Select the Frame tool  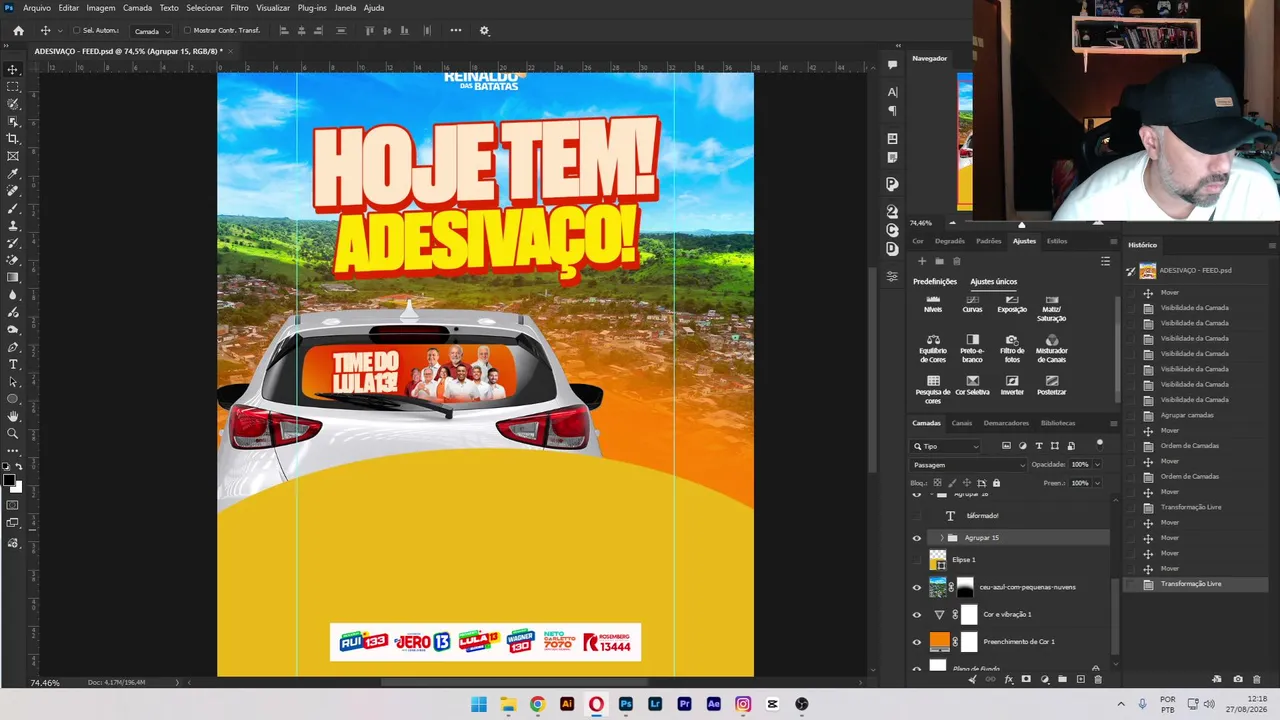click(13, 156)
